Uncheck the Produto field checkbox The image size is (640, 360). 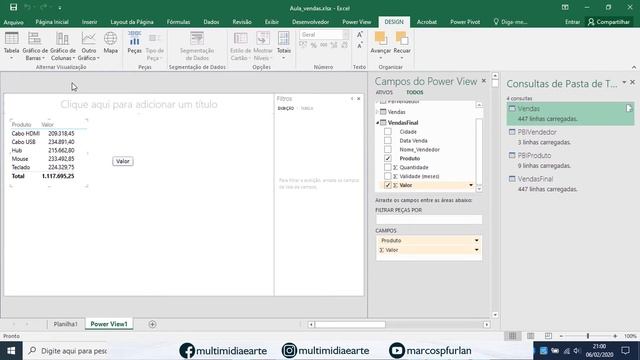388,158
